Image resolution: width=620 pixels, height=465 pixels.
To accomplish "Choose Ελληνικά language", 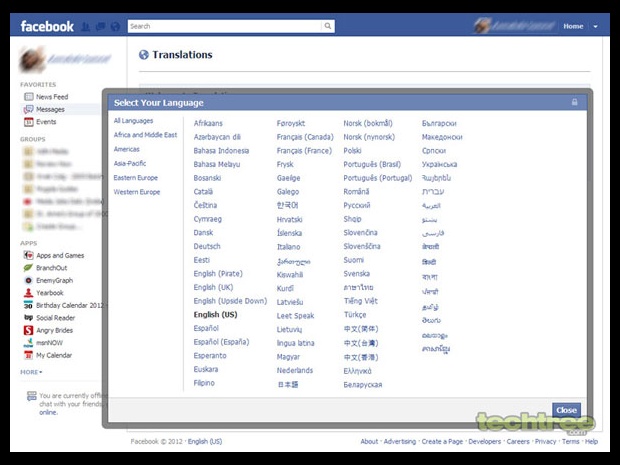I will (357, 371).
